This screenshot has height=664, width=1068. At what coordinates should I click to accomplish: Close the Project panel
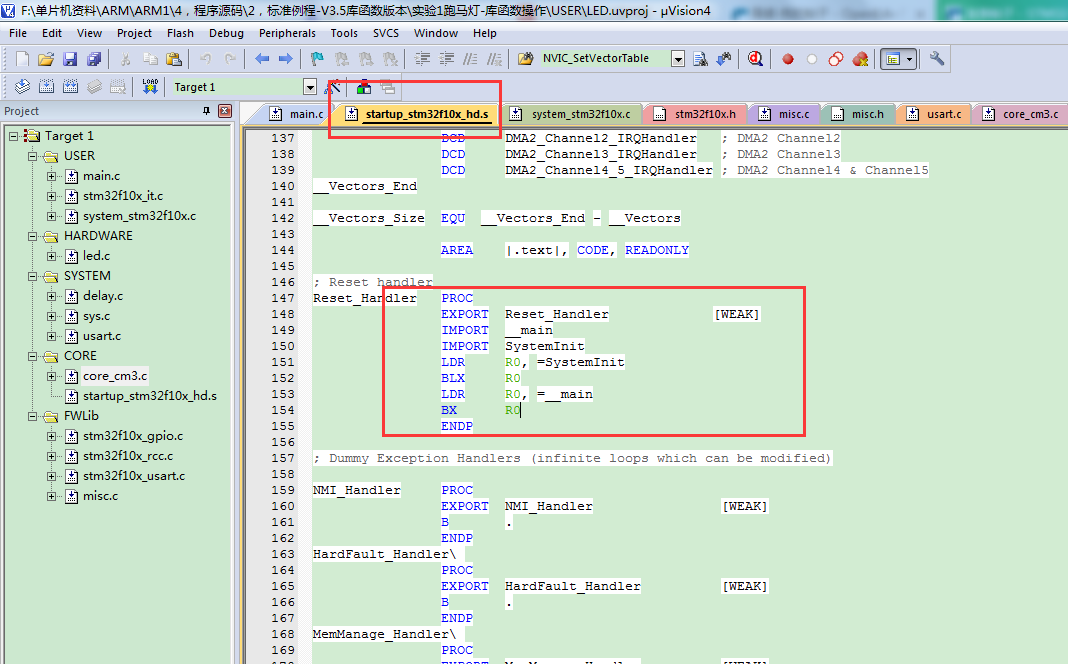pos(225,110)
